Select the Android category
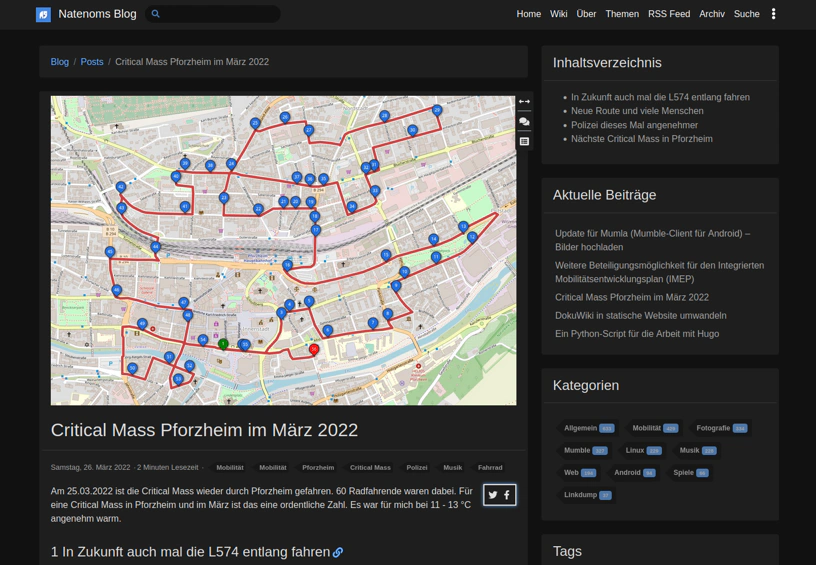The height and width of the screenshot is (565, 816). [633, 473]
